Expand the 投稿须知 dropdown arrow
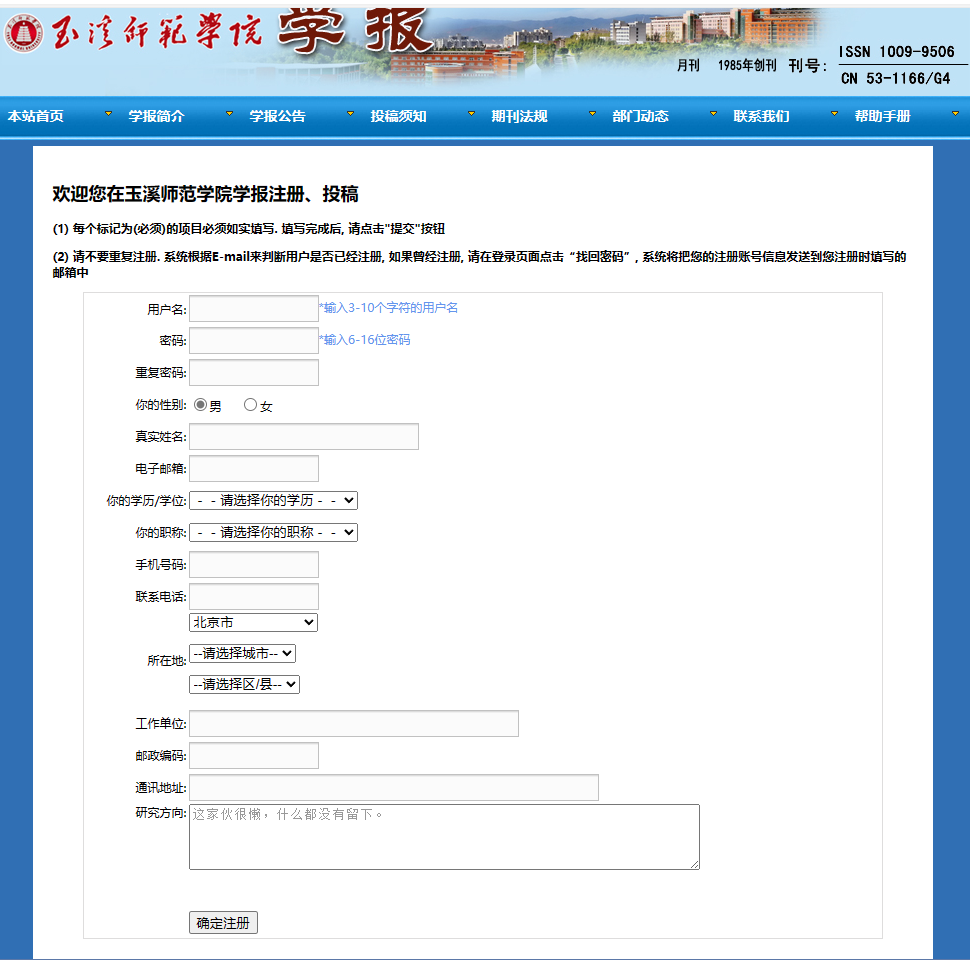Screen dimensions: 970x960 tap(471, 112)
